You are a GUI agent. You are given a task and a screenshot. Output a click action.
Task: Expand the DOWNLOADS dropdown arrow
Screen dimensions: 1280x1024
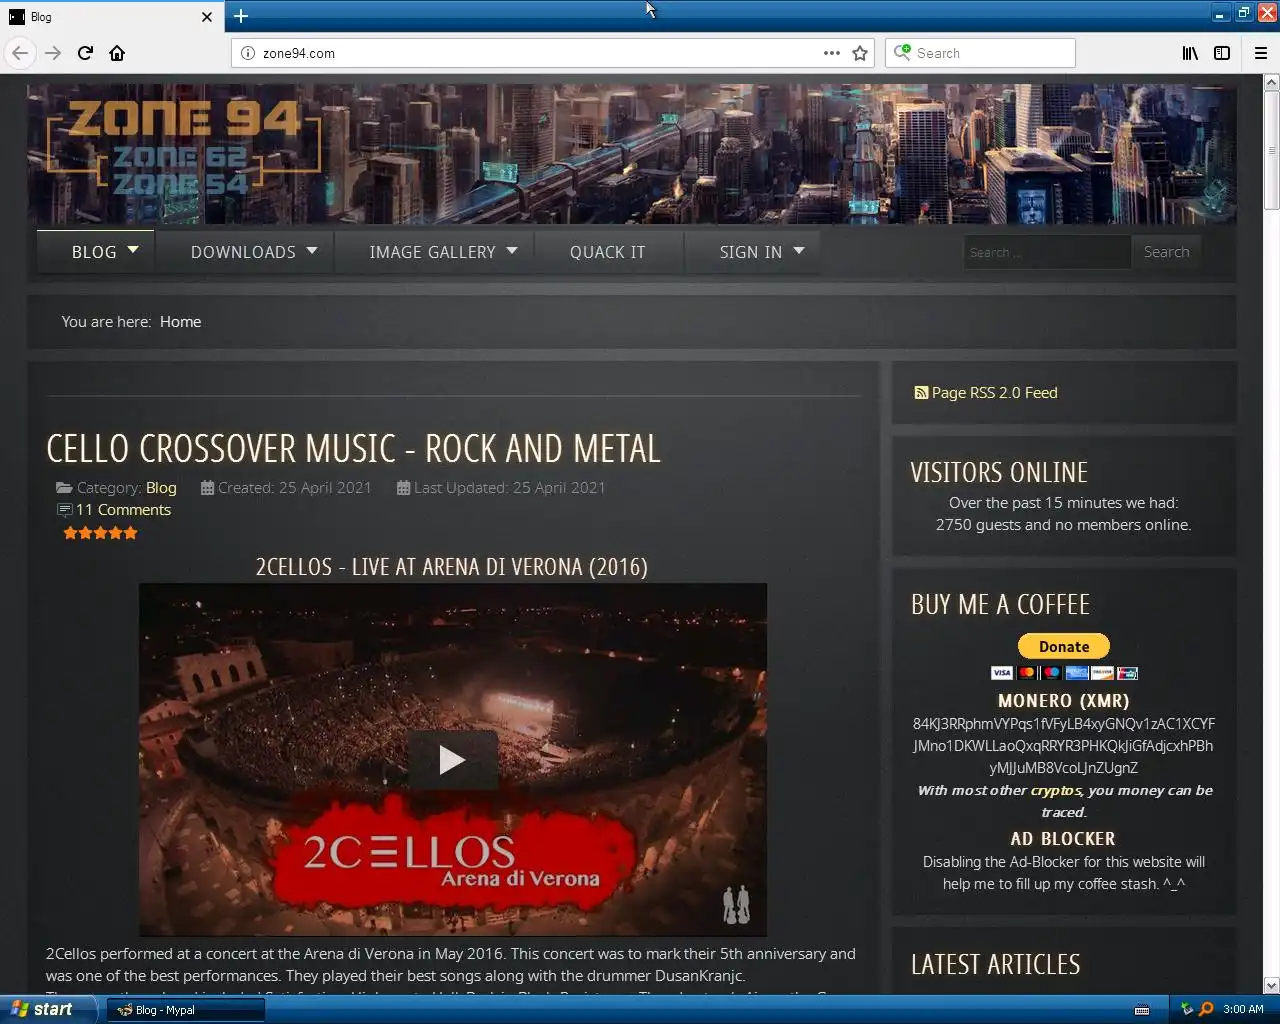312,250
